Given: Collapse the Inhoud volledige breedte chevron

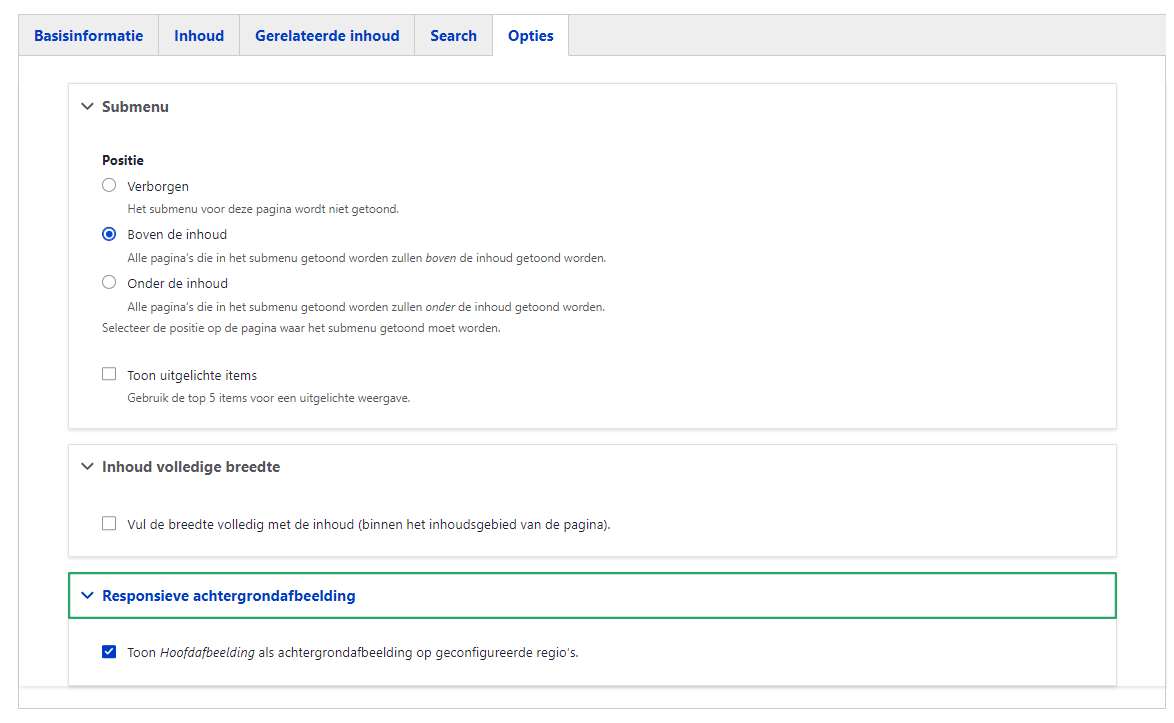Looking at the screenshot, I should point(87,467).
